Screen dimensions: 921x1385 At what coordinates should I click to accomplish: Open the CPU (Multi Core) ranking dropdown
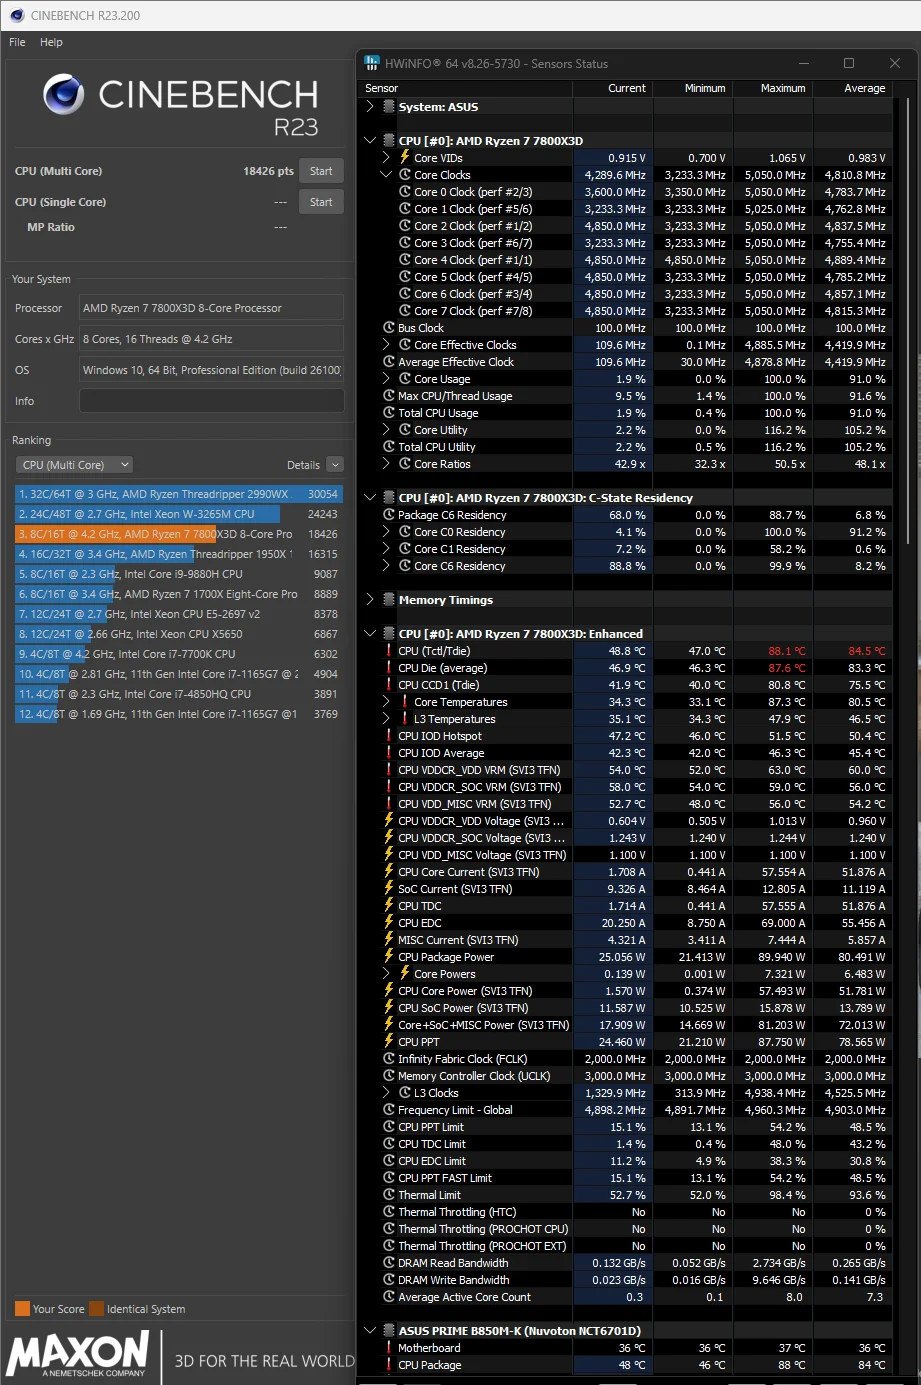[x=75, y=465]
